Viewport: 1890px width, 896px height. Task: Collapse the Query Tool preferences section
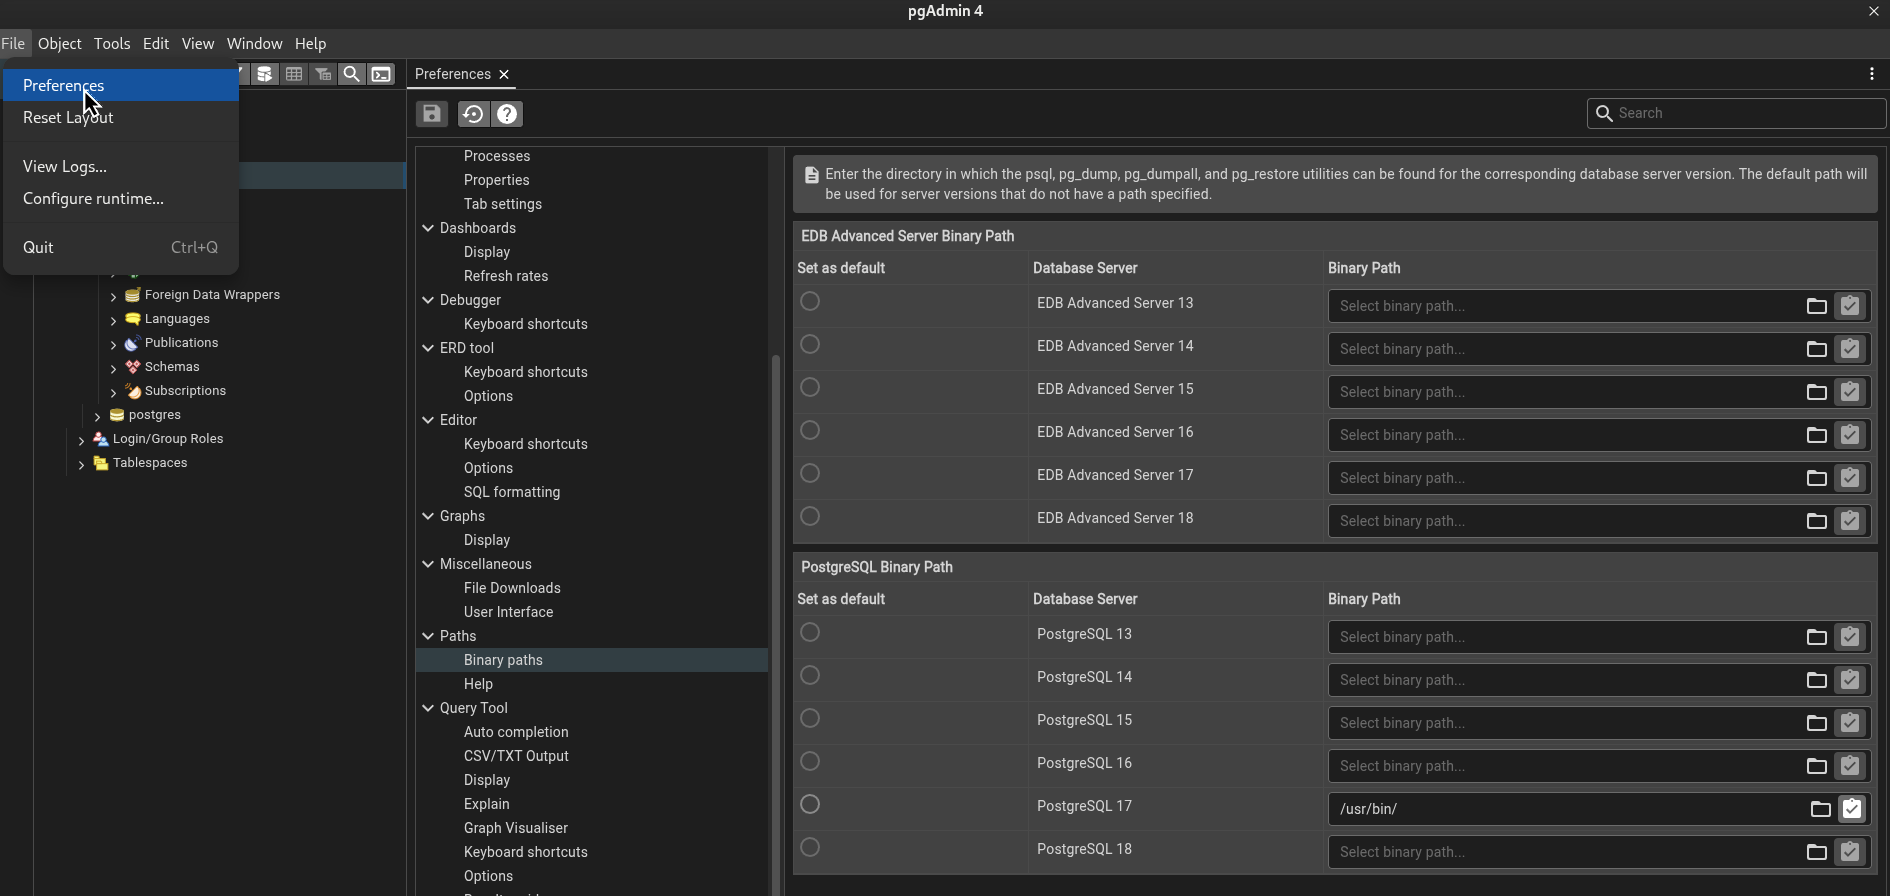tap(428, 708)
